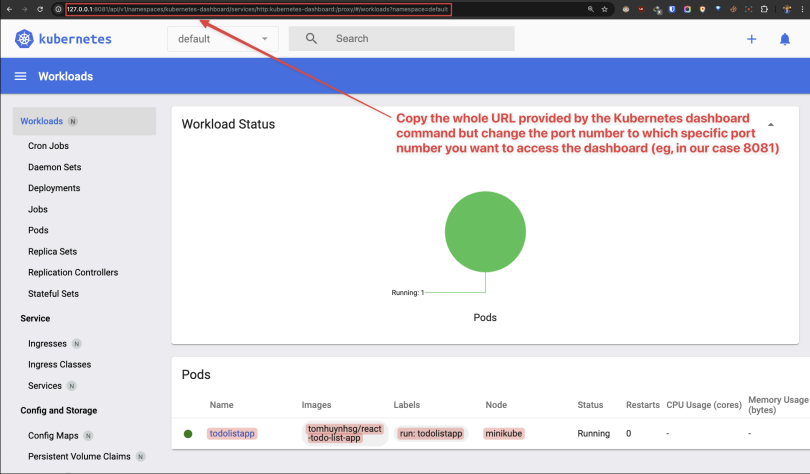810x474 pixels.
Task: Open the owl-face extension icon
Action: point(626,9)
